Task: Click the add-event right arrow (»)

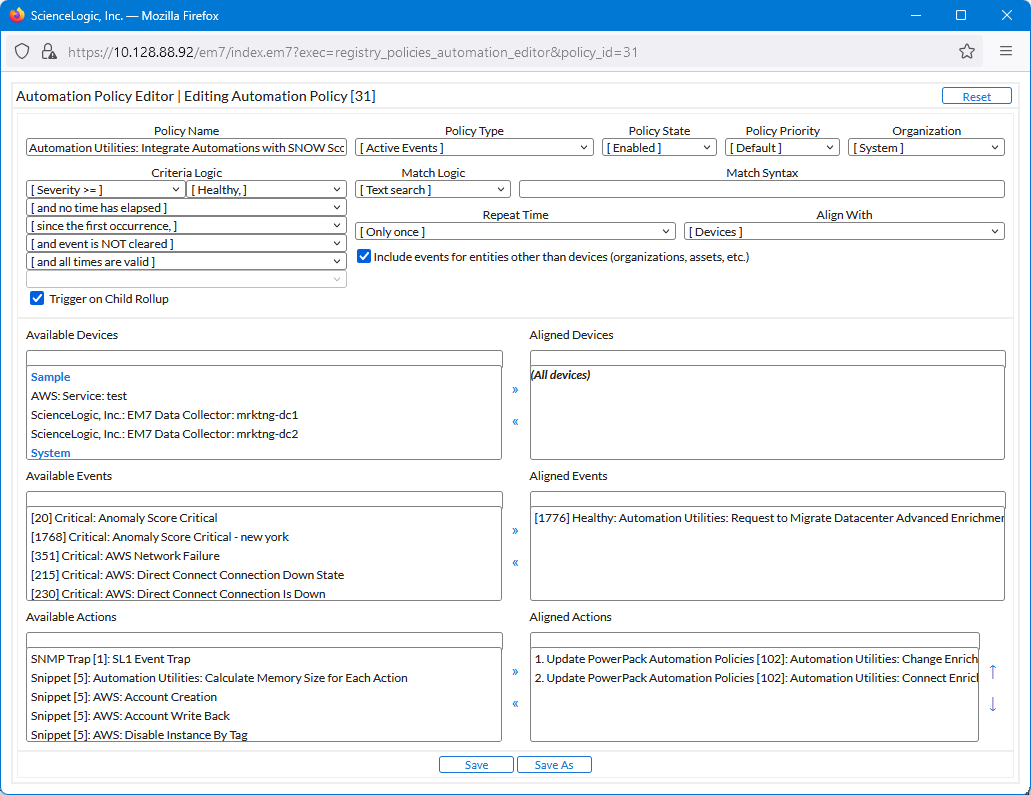Action: point(515,531)
